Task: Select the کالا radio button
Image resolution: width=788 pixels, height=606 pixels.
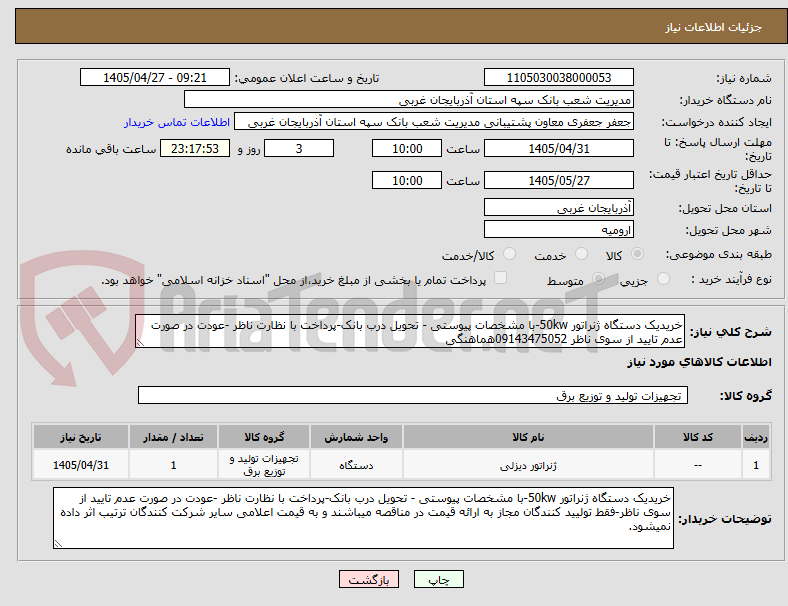Action: click(x=637, y=254)
